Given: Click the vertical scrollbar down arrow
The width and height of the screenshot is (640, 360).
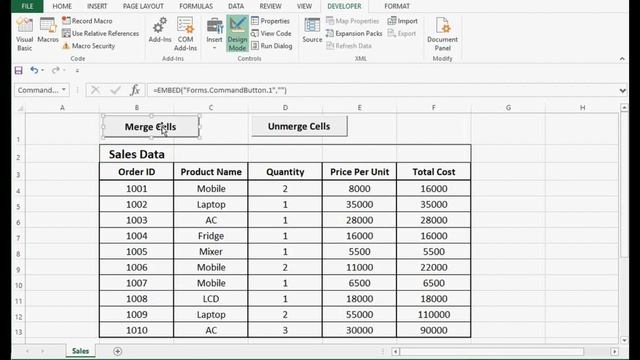Looking at the screenshot, I should (624, 340).
